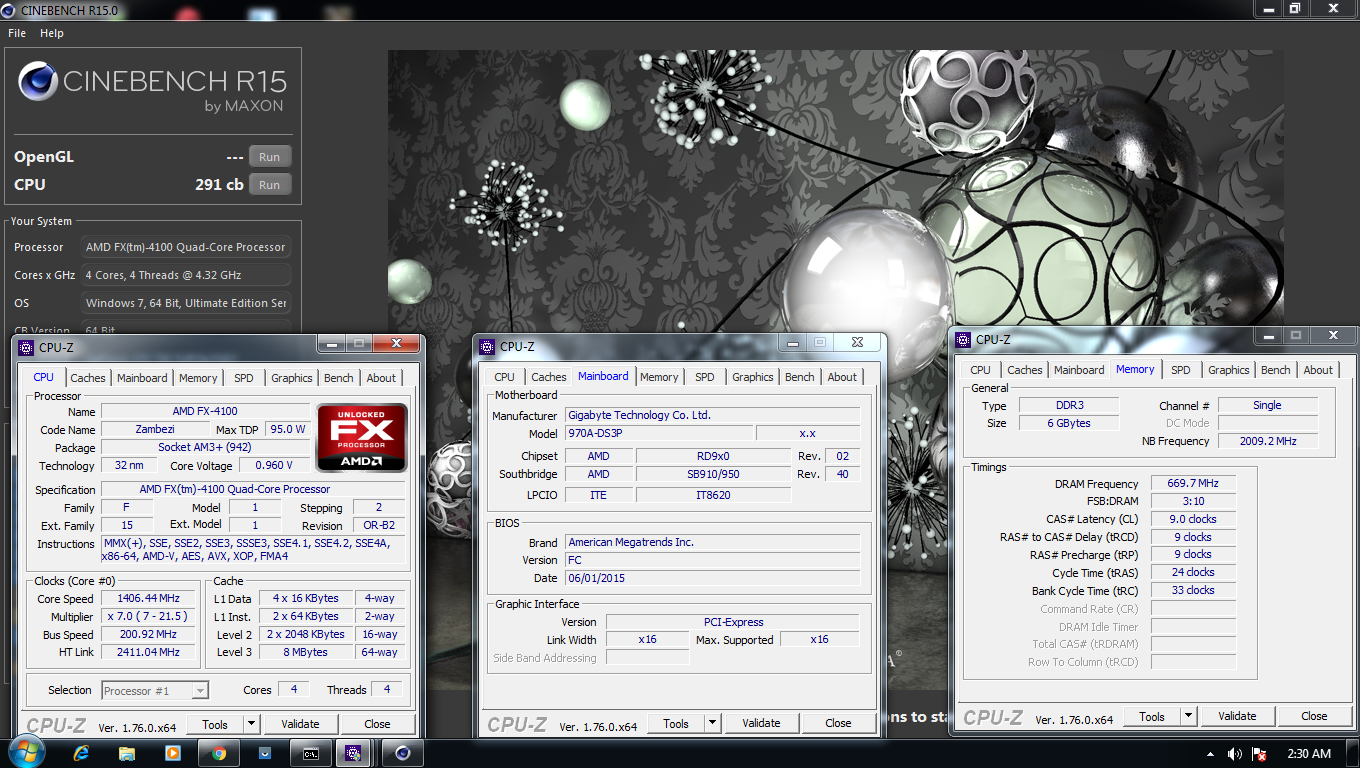Switch to Caches tab in CPU-Z CPU window

pyautogui.click(x=88, y=378)
